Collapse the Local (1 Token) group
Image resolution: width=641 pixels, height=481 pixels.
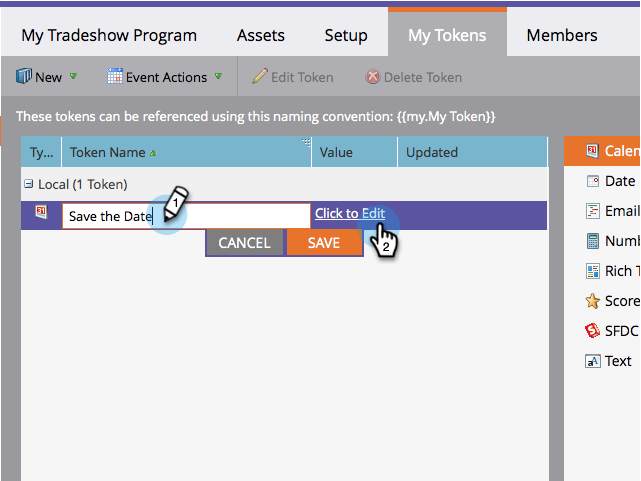coord(28,184)
